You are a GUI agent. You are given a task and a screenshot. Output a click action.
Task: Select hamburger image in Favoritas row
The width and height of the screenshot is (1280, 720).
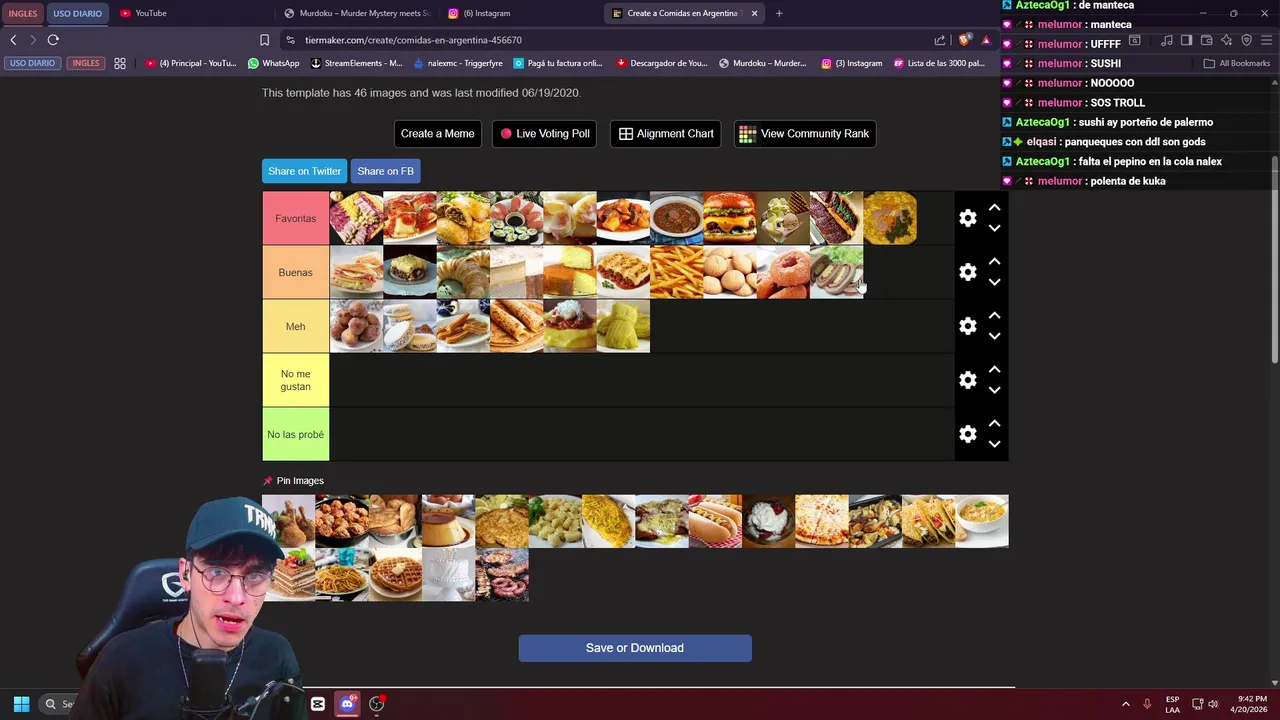click(x=730, y=218)
